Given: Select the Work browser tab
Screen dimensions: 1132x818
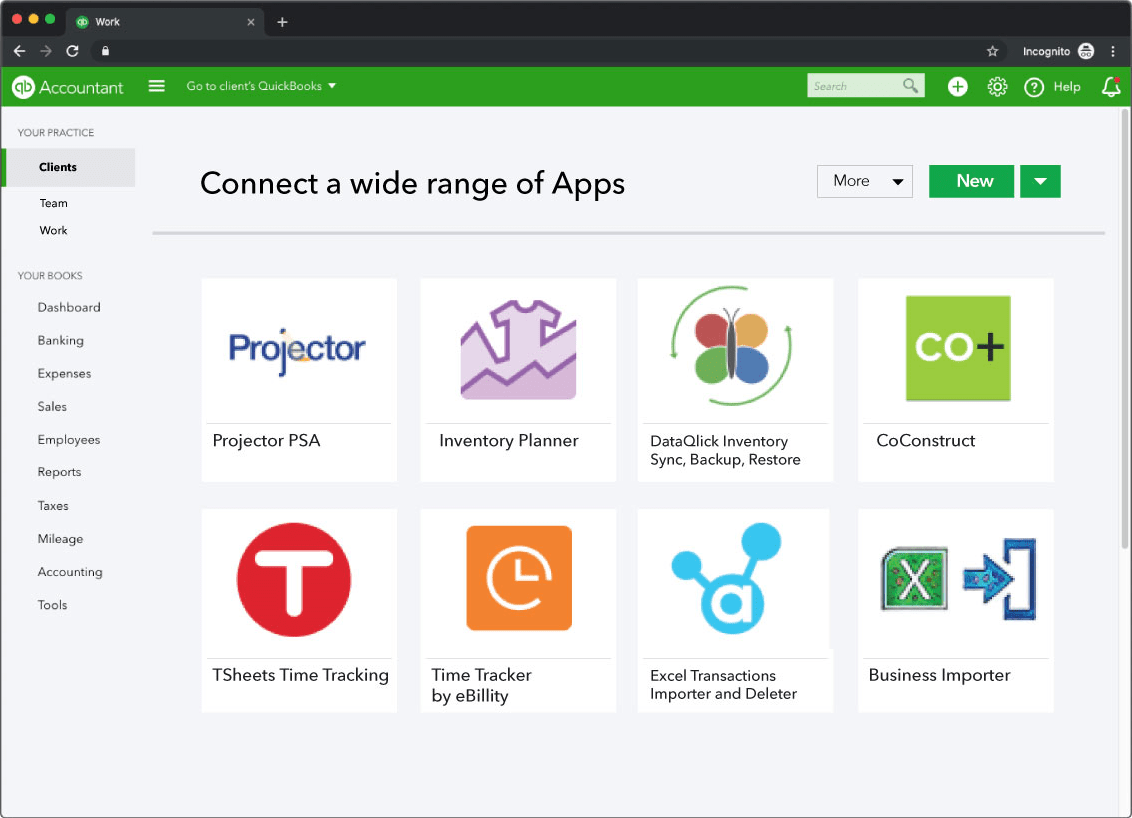Looking at the screenshot, I should (x=165, y=22).
